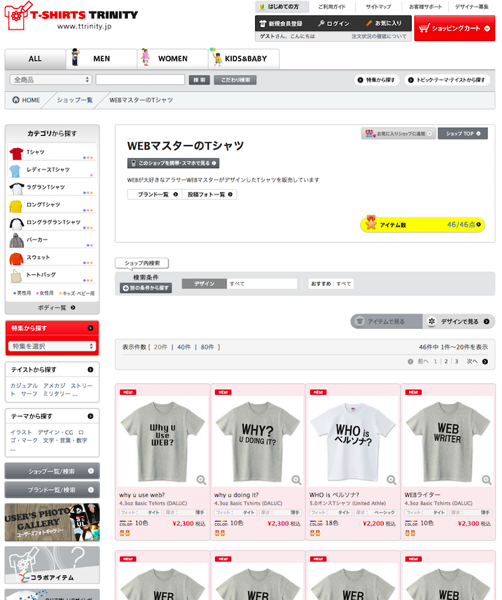Screen dimensions: 502x600
Task: Open the はじめての方 beginner tab
Action: (282, 7)
